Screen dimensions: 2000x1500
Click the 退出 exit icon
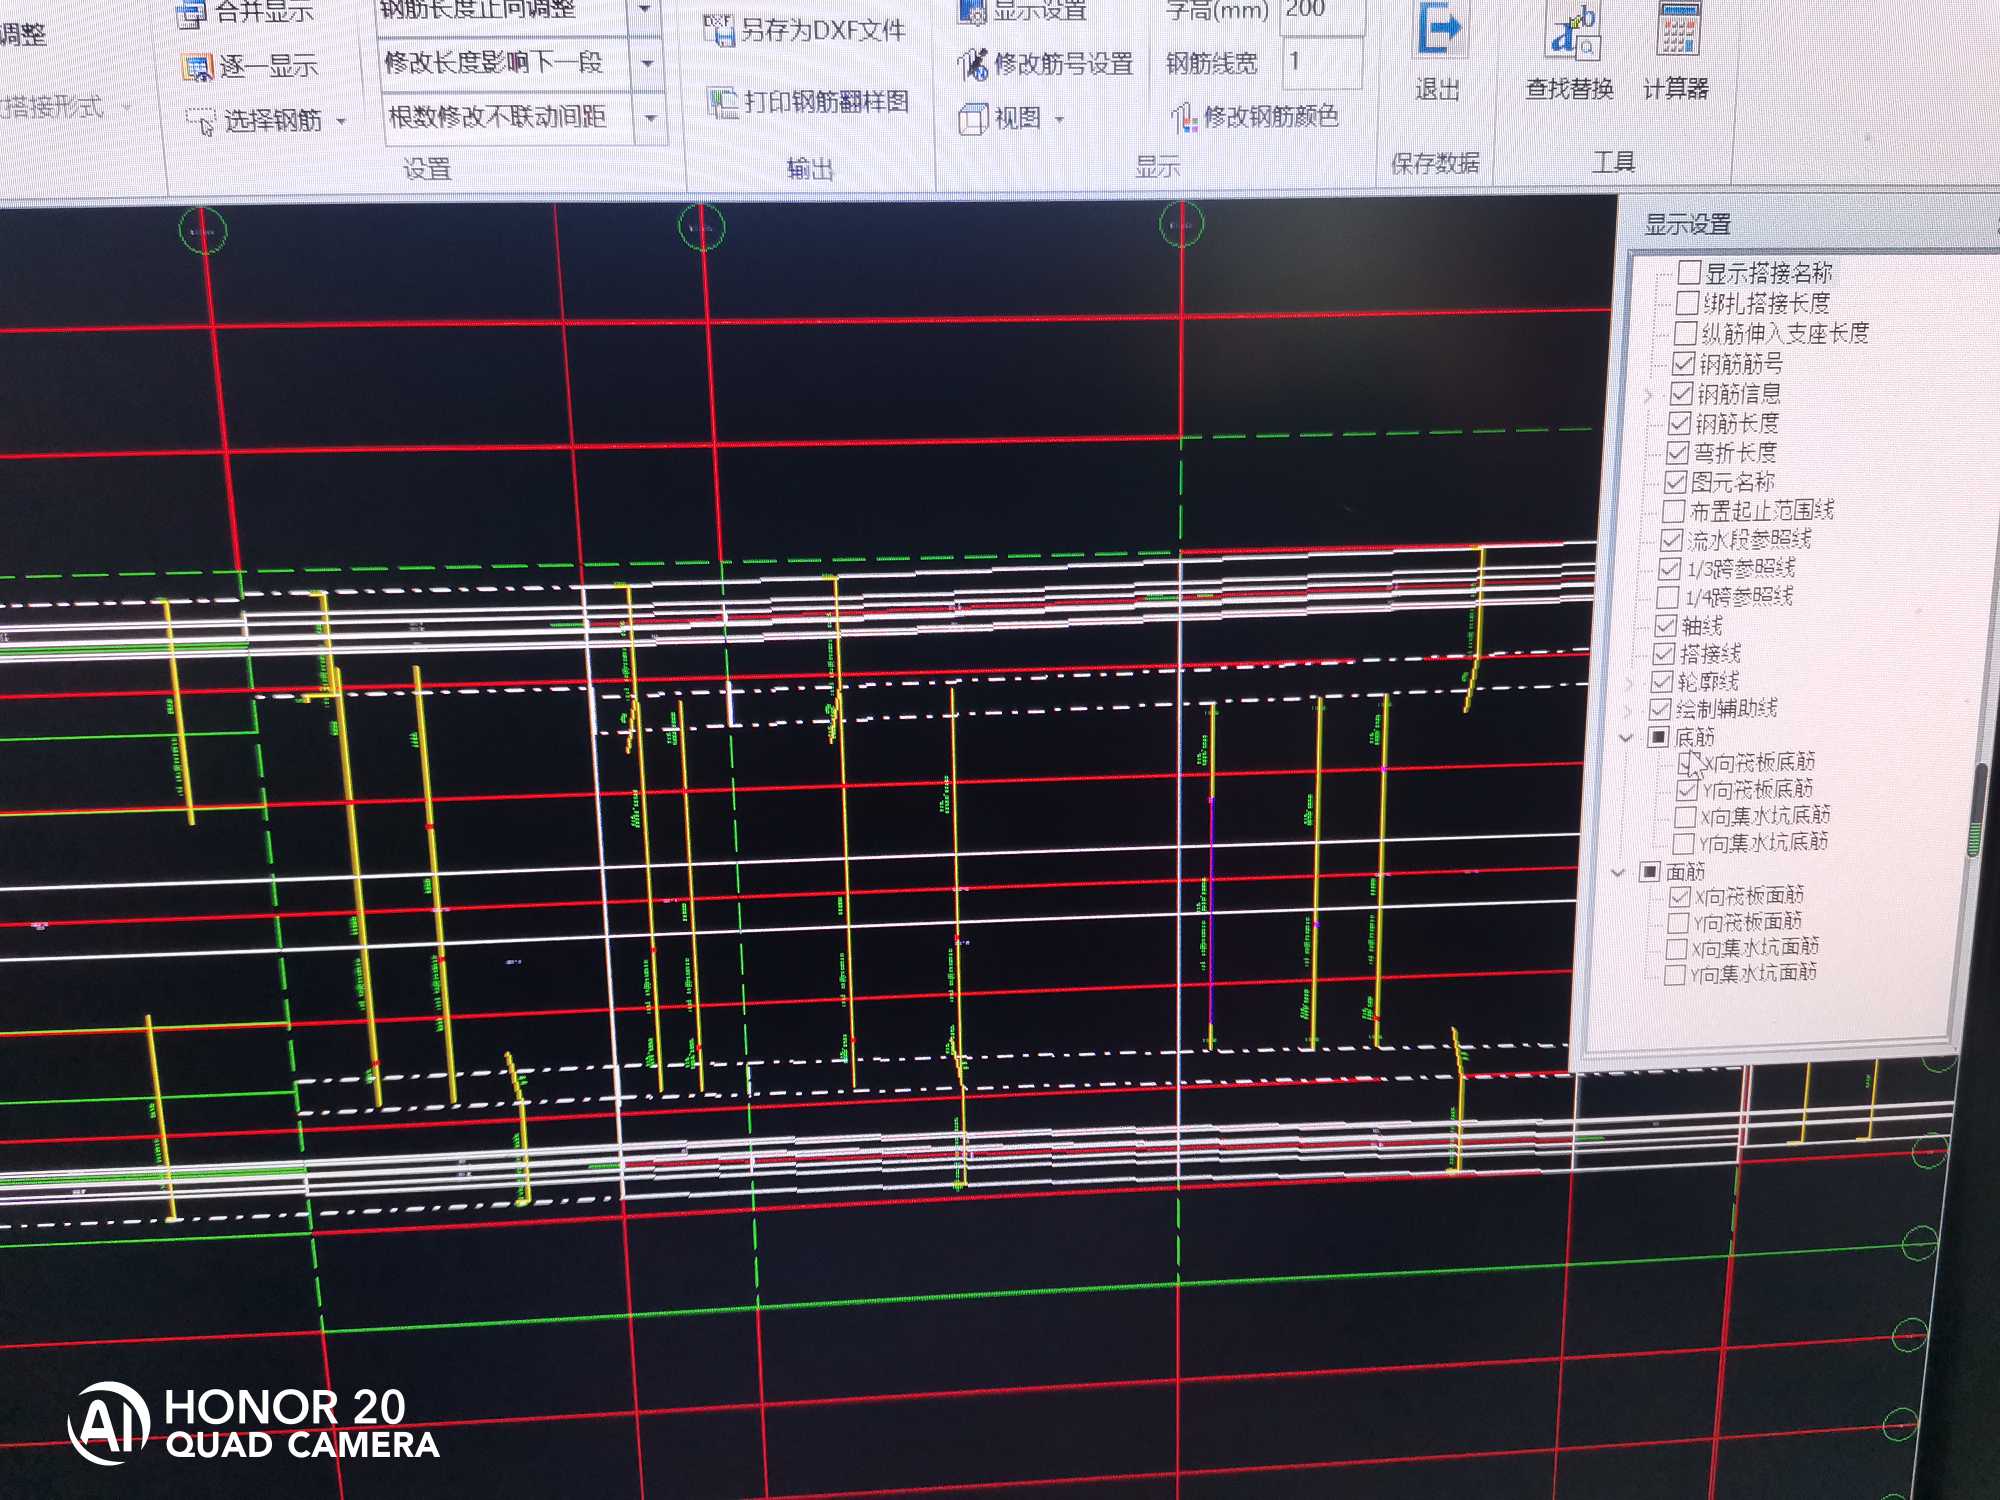[x=1439, y=30]
